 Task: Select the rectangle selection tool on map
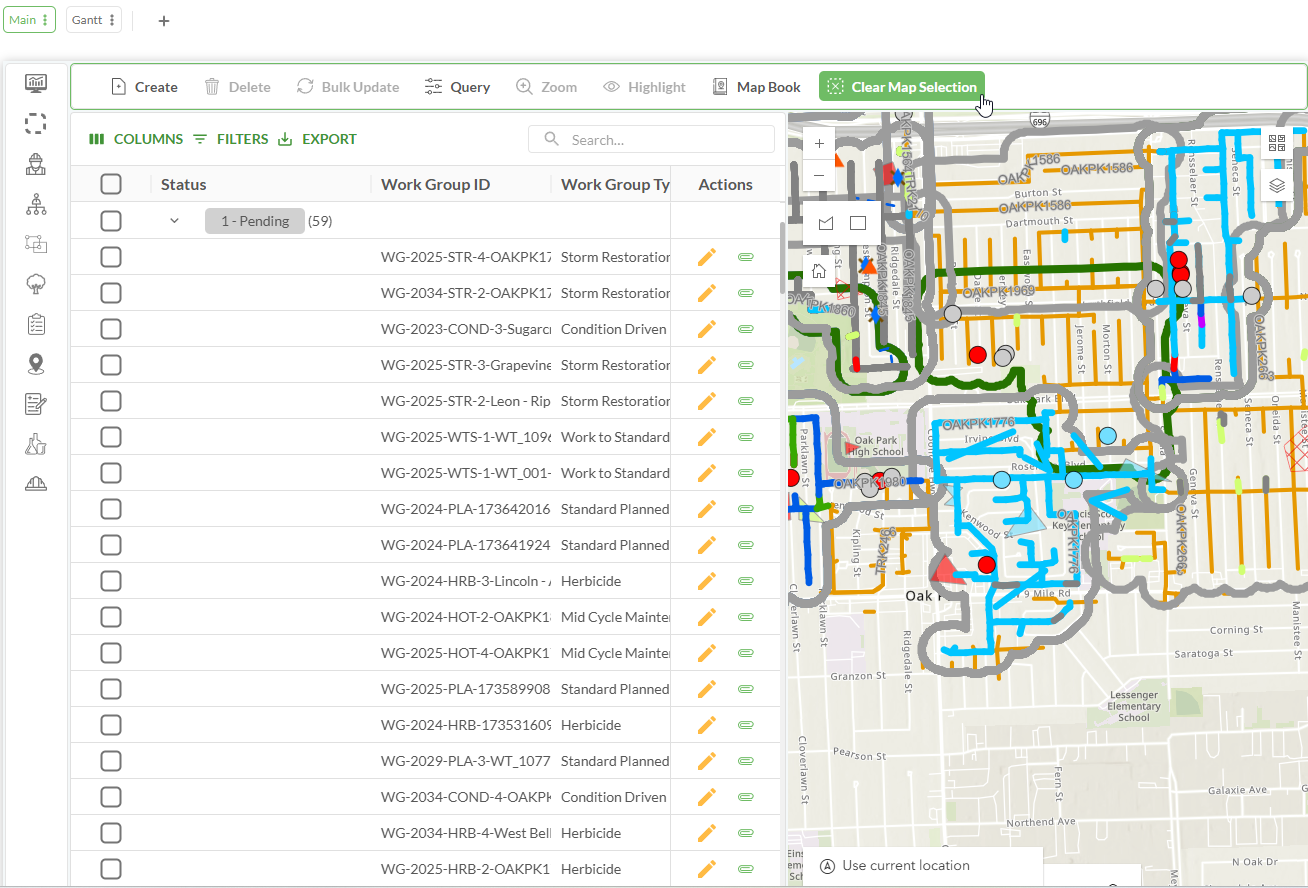click(x=858, y=223)
